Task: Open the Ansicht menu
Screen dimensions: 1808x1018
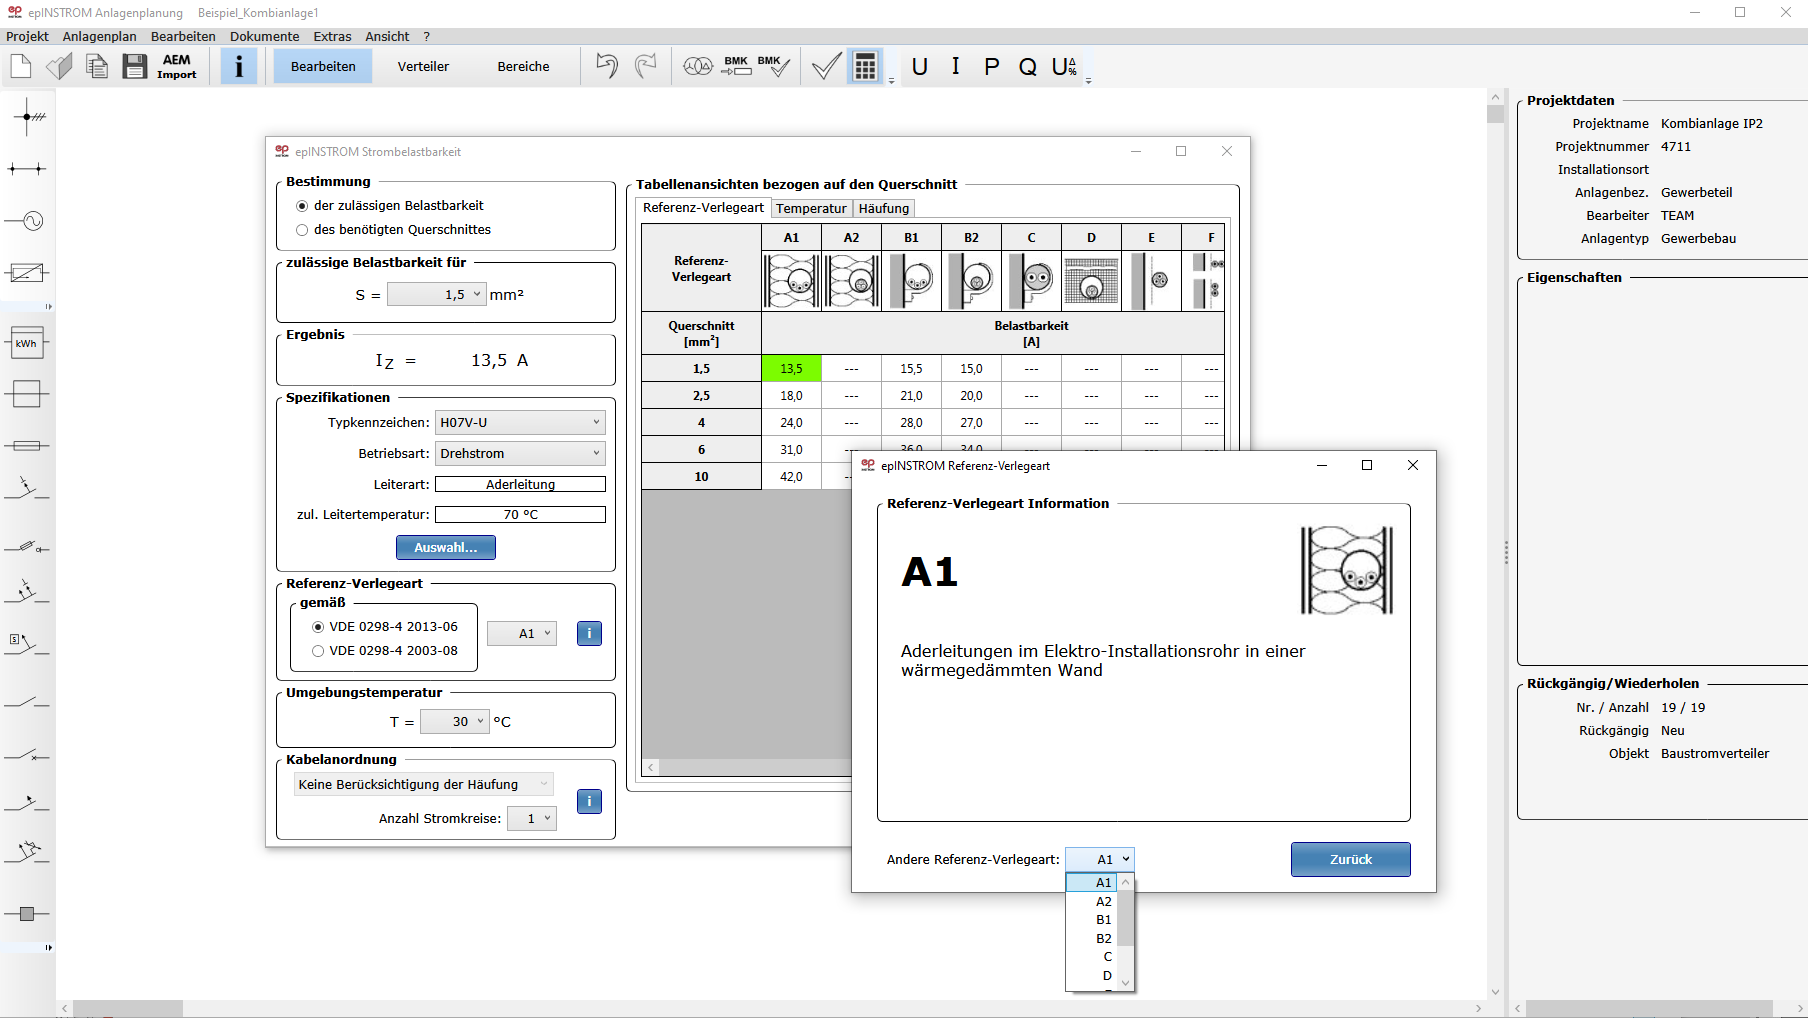Action: [387, 37]
